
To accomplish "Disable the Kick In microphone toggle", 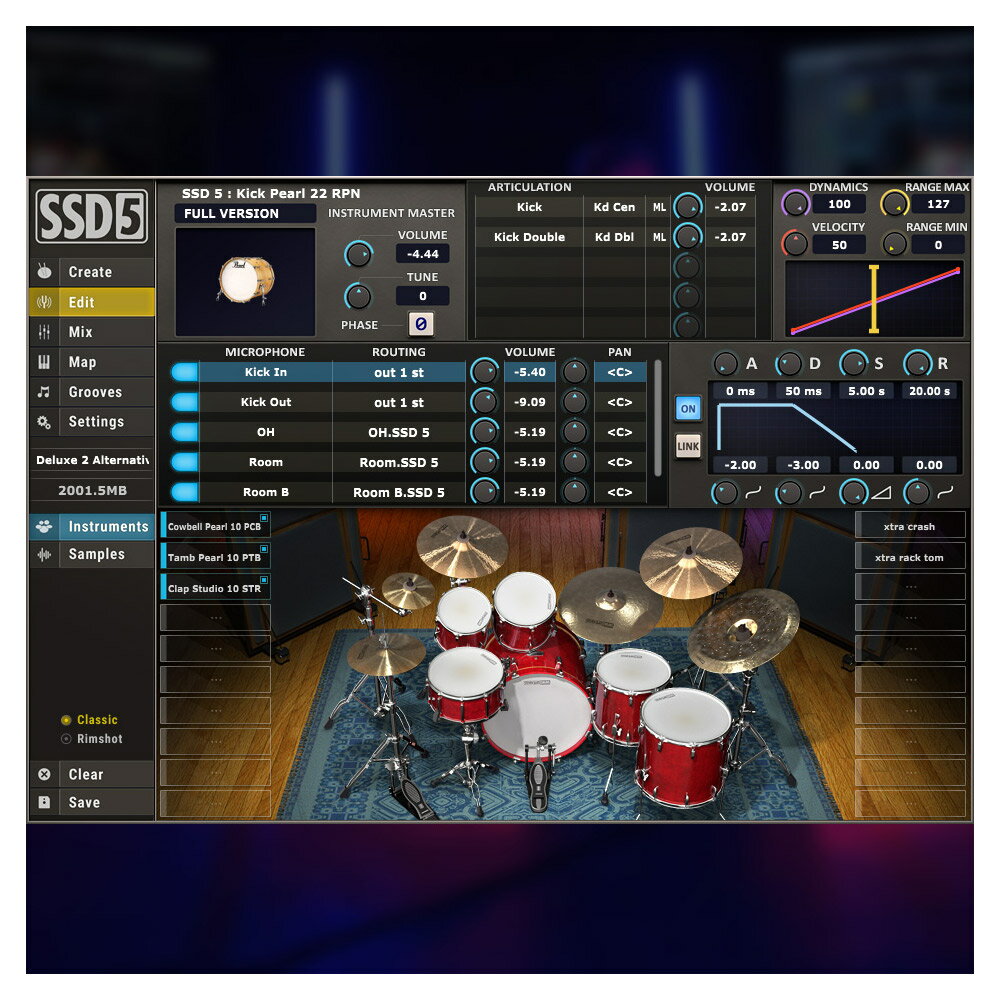I will pyautogui.click(x=185, y=372).
